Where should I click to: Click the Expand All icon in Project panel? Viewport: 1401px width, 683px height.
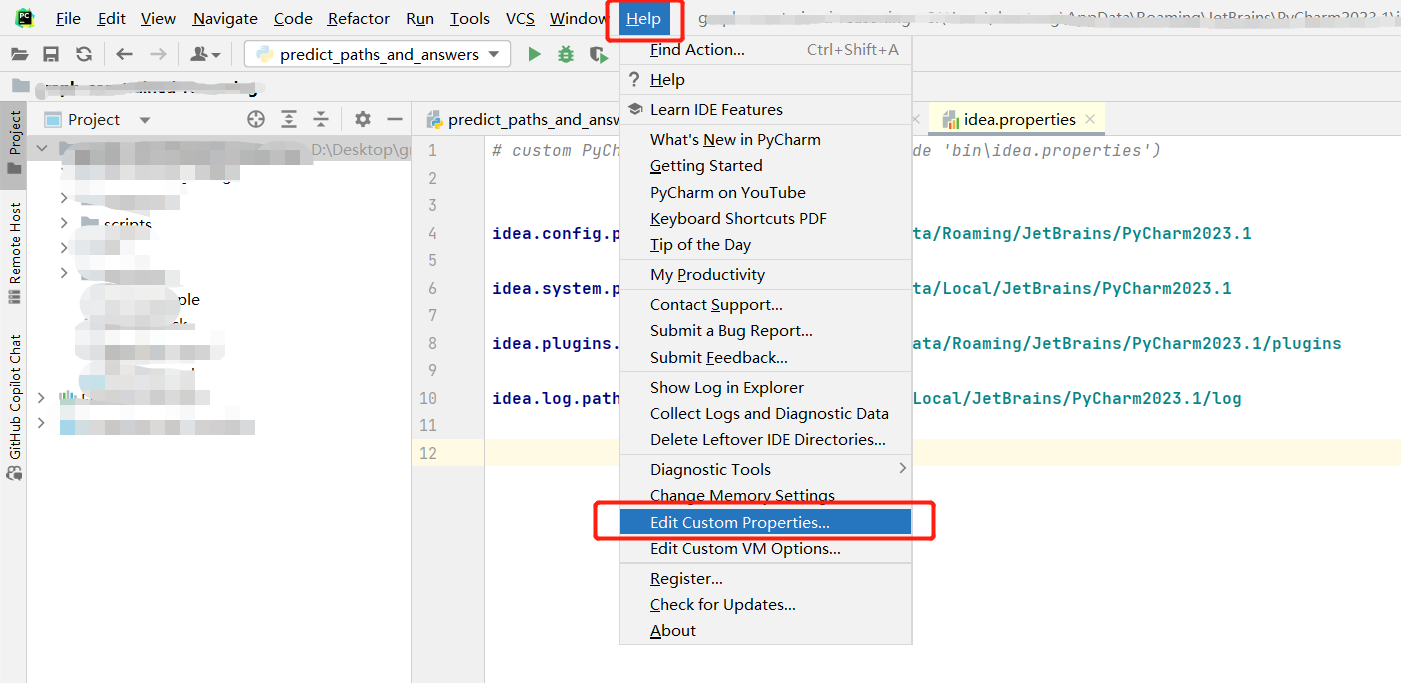pos(289,119)
